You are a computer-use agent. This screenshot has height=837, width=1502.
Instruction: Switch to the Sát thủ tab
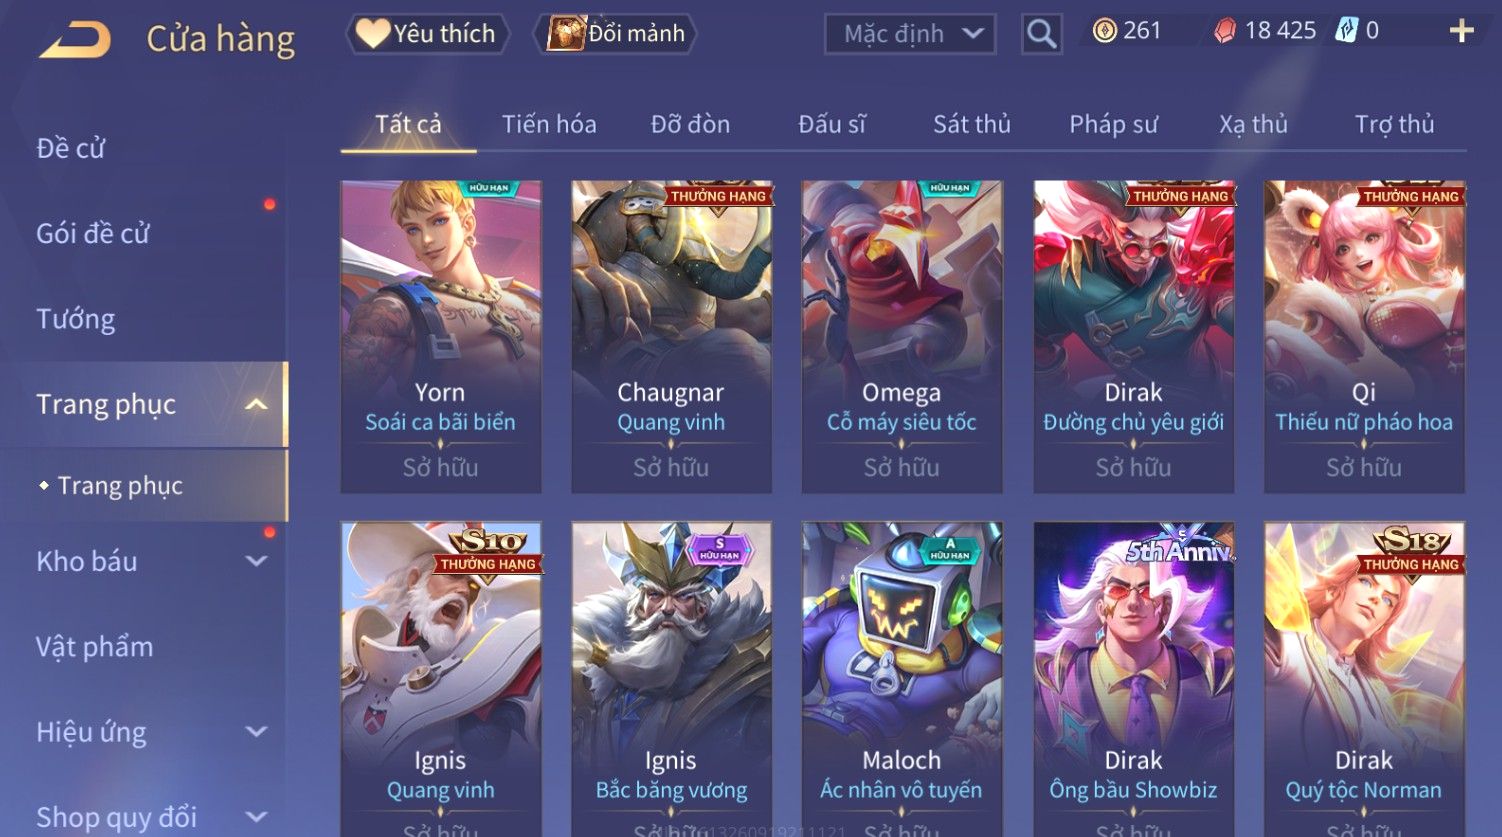click(971, 124)
